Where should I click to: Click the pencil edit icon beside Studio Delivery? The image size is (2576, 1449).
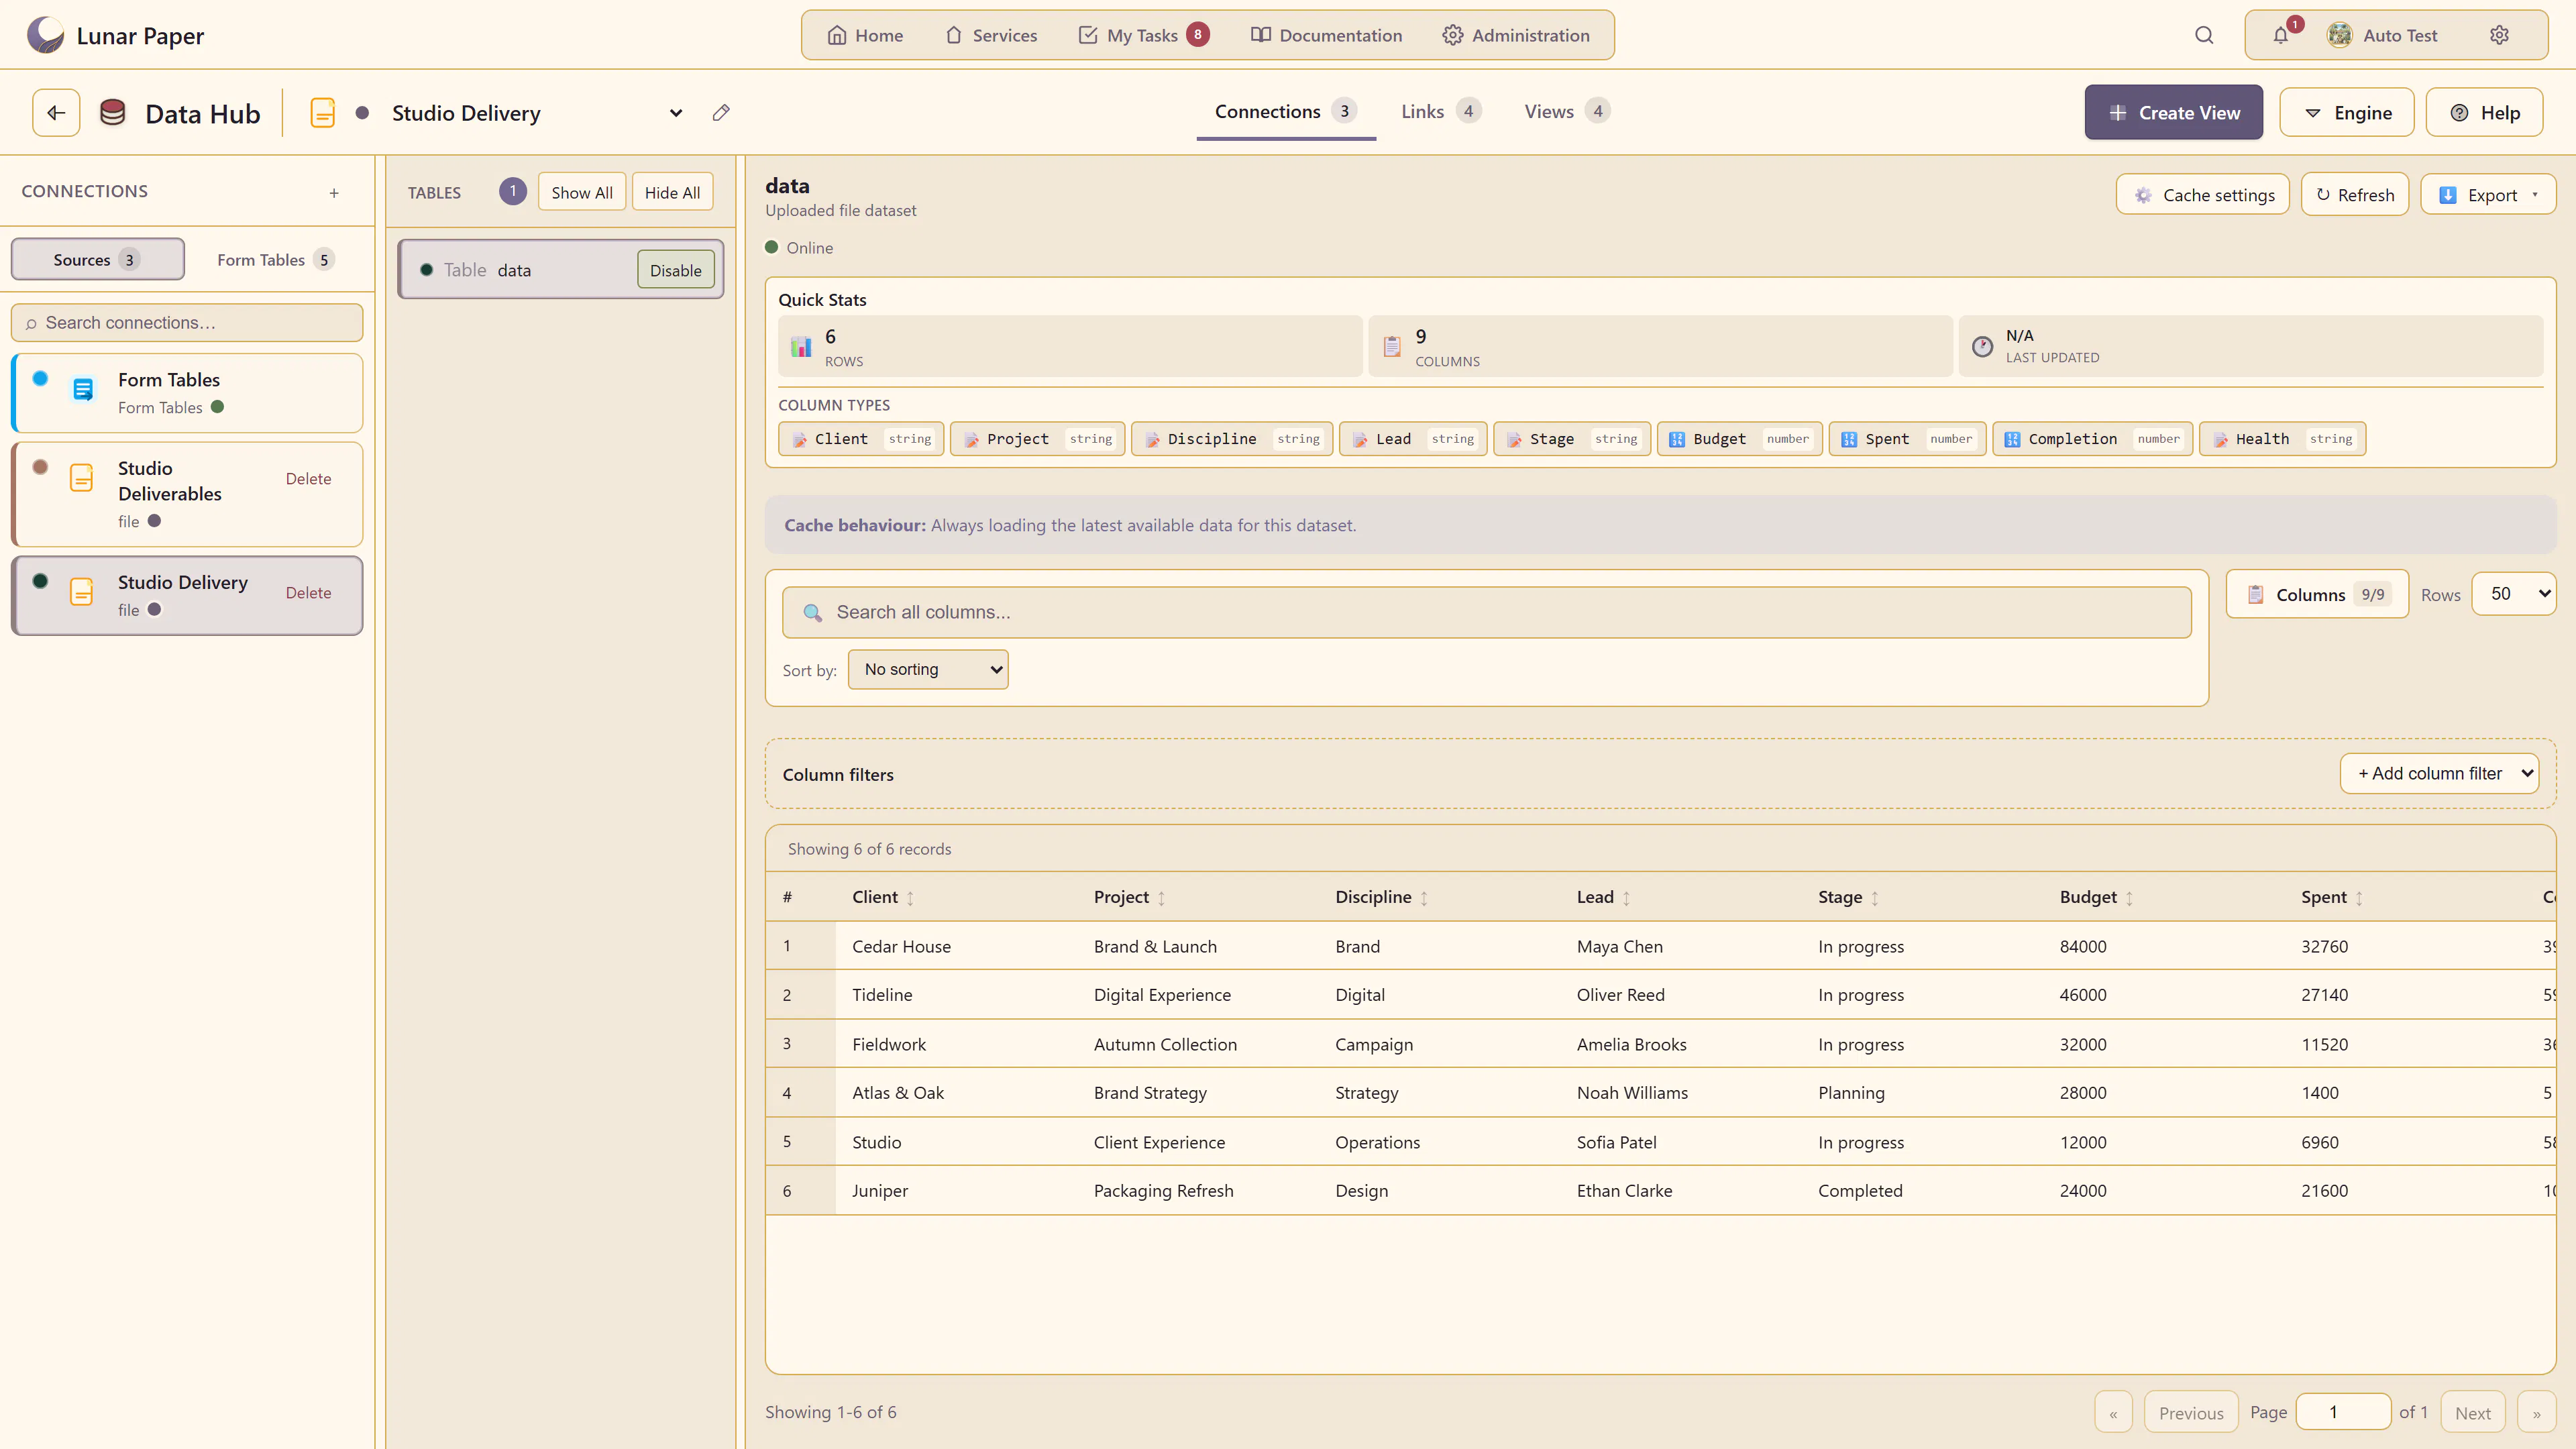click(721, 113)
